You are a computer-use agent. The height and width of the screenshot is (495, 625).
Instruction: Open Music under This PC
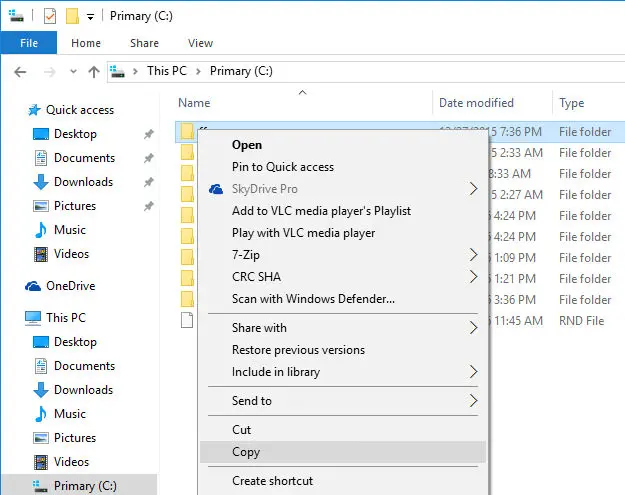point(70,414)
